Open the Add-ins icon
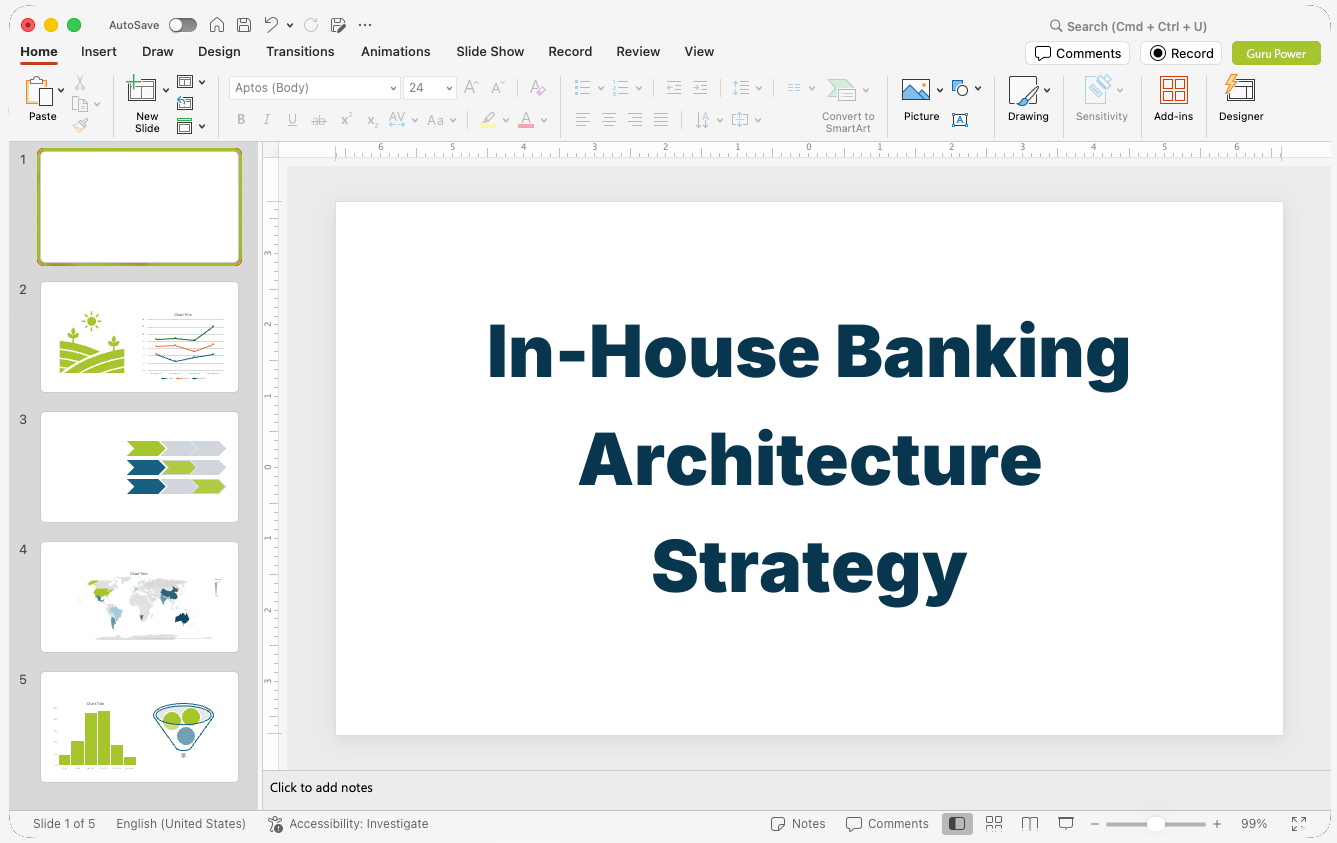 (1174, 91)
